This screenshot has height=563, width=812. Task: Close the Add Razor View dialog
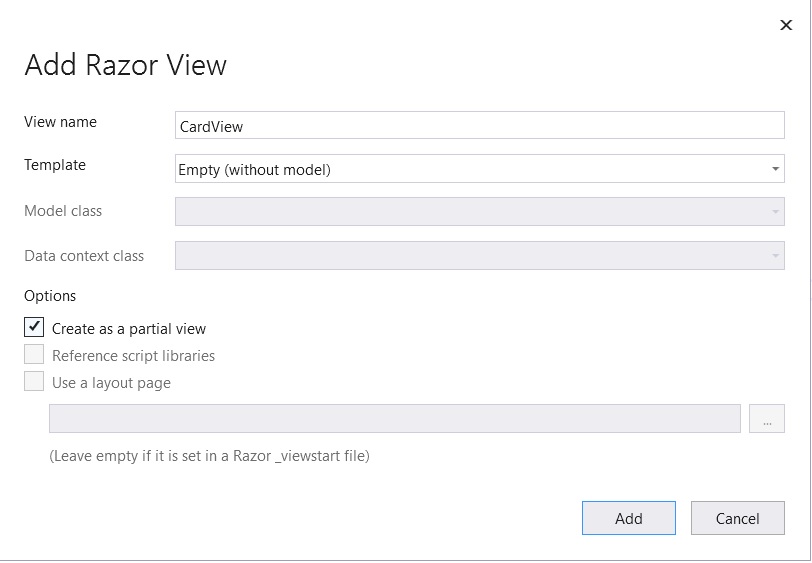786,25
